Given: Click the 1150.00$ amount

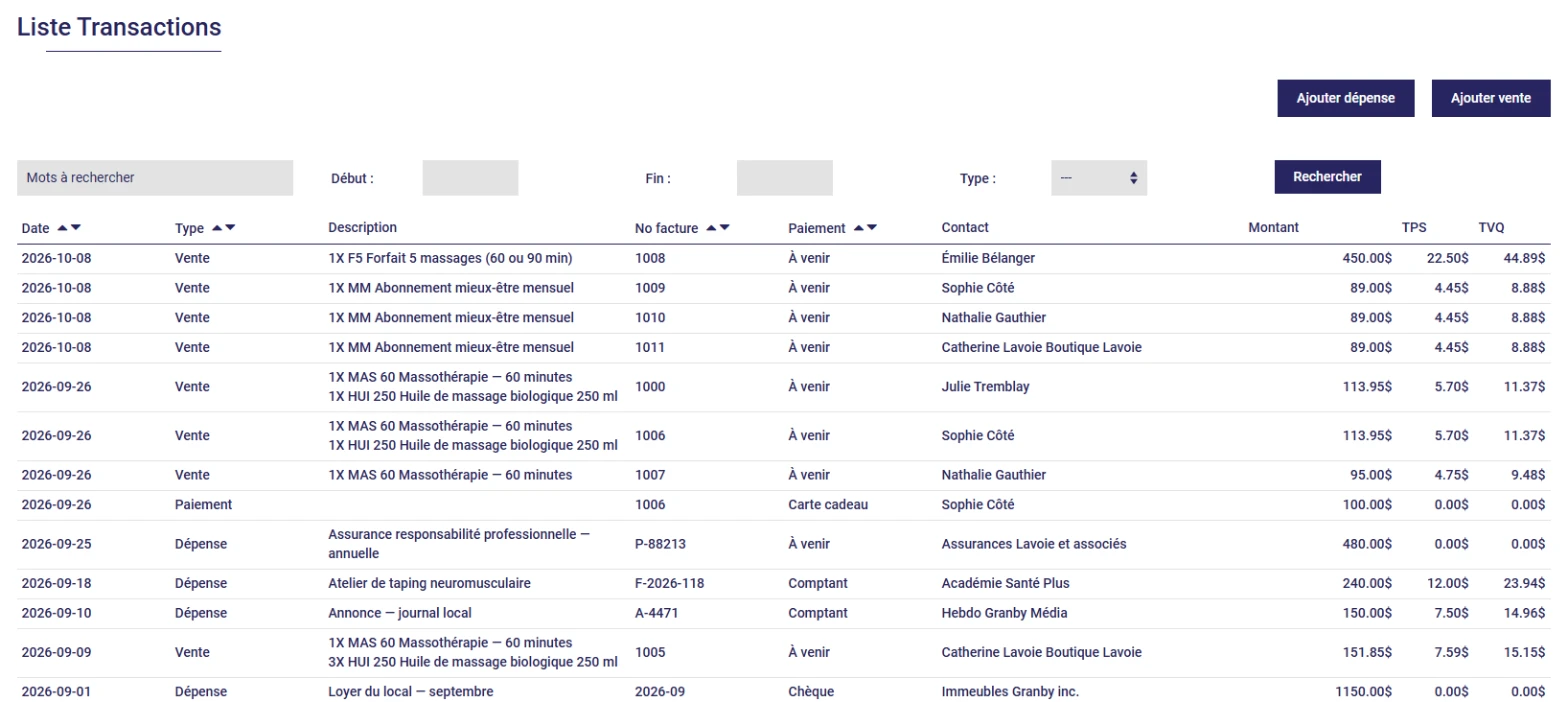Looking at the screenshot, I should [1363, 692].
